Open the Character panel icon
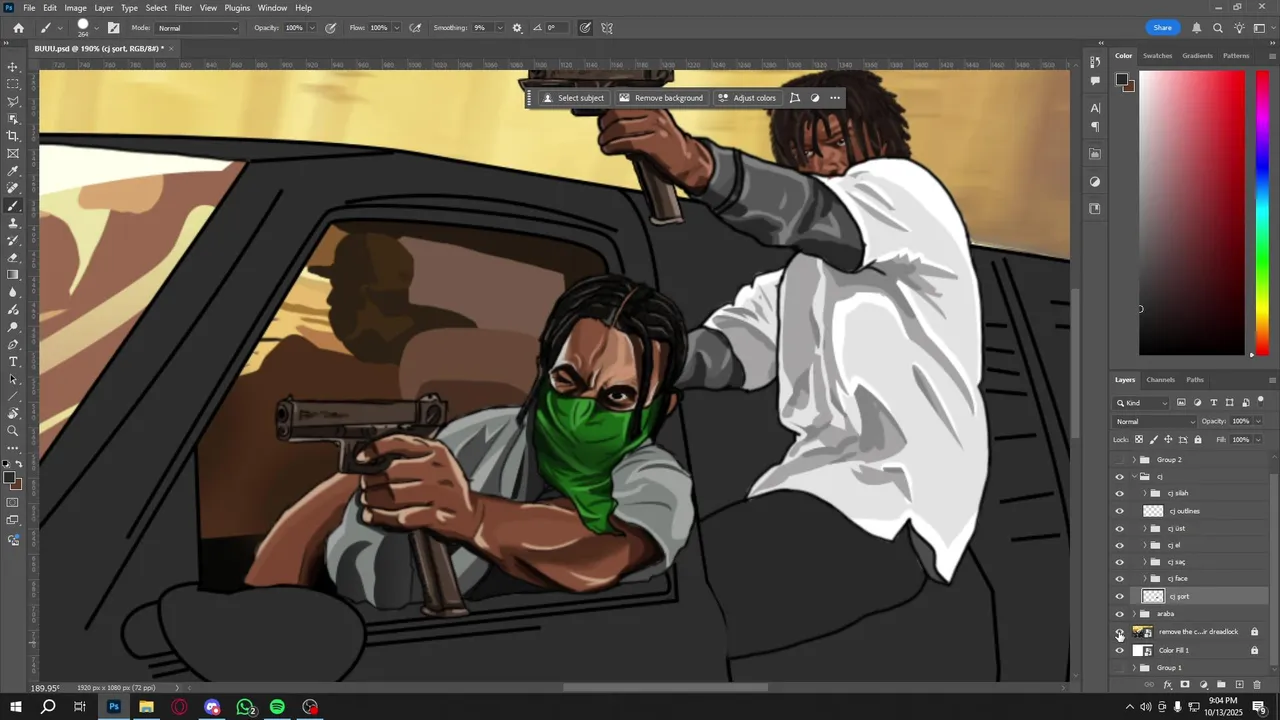 [1096, 108]
